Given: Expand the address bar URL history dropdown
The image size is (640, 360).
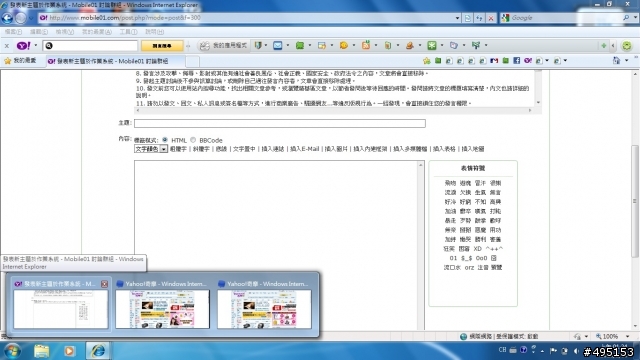Looking at the screenshot, I should [458, 18].
